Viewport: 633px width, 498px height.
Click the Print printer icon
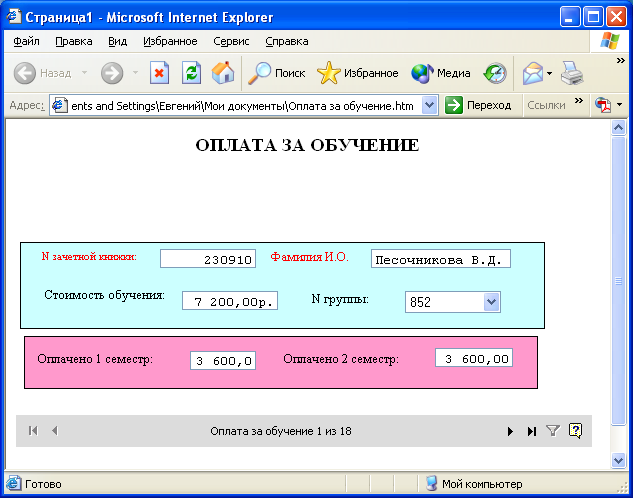tap(572, 73)
